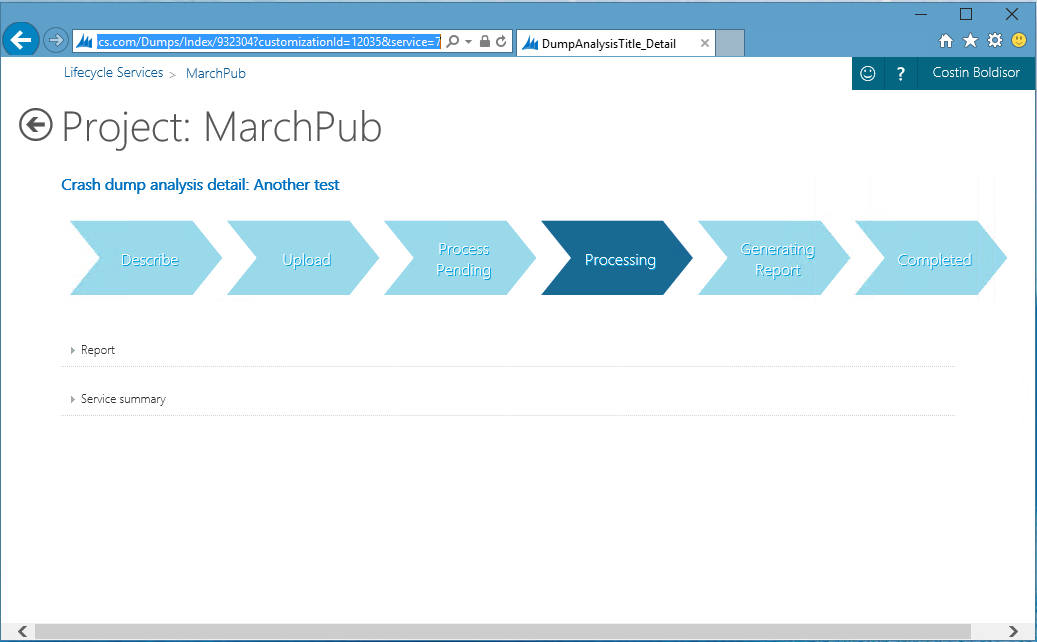Click the browser back arrow button
Screen dimensions: 1037x642
pyautogui.click(x=20, y=41)
